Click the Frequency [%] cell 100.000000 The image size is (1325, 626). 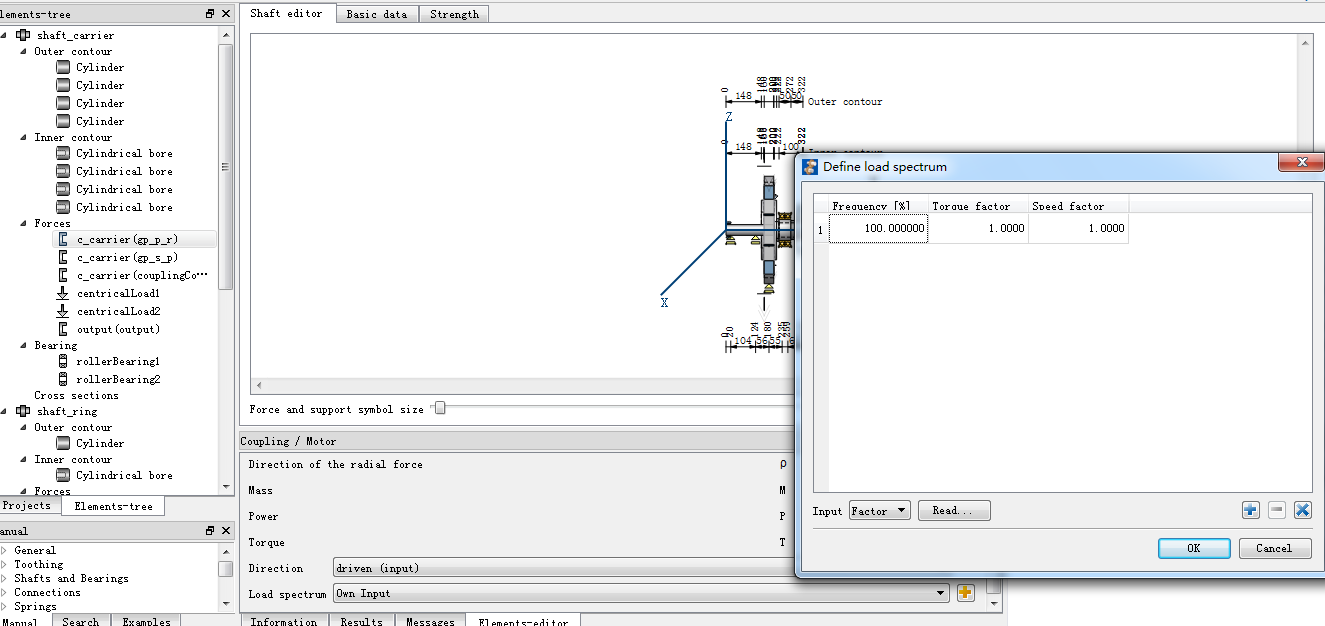pyautogui.click(x=878, y=228)
